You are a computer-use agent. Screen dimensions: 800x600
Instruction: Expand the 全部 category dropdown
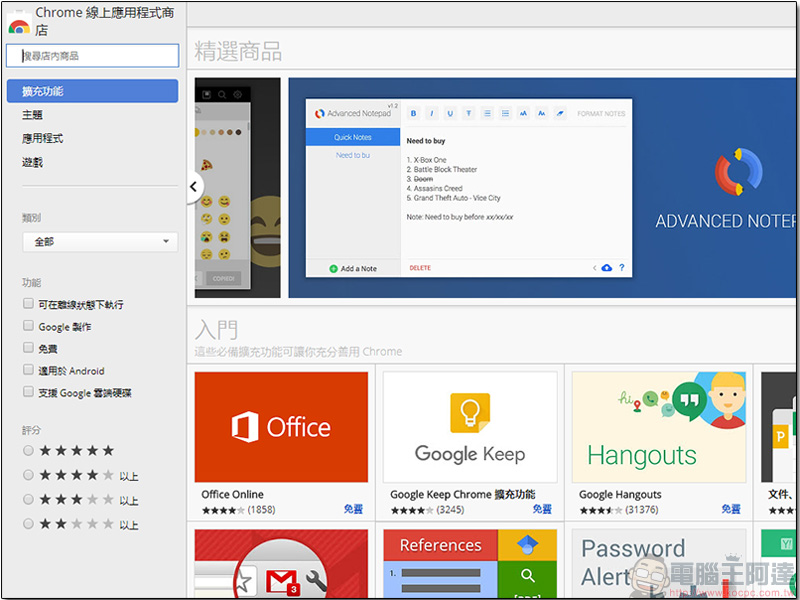pos(100,241)
